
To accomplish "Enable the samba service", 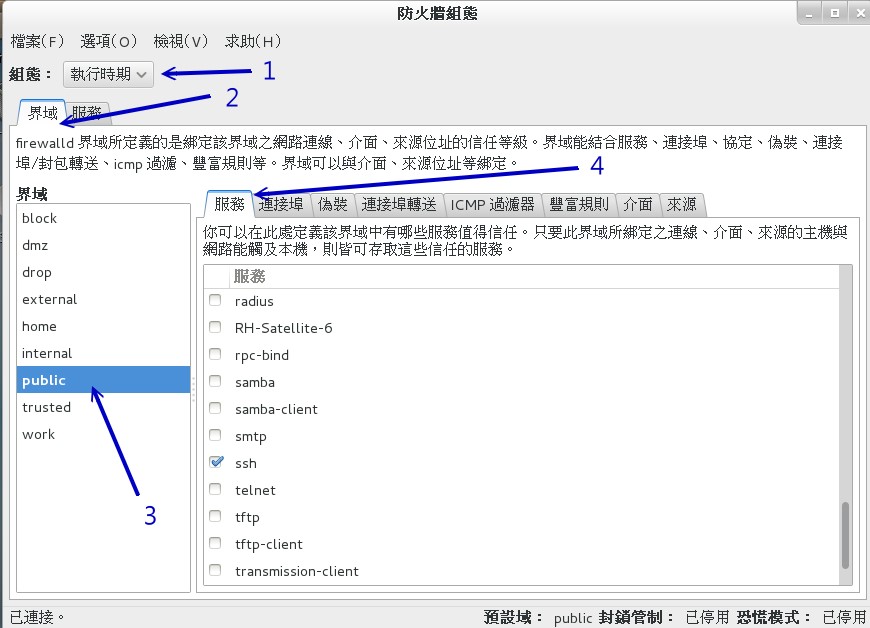I will (x=215, y=382).
